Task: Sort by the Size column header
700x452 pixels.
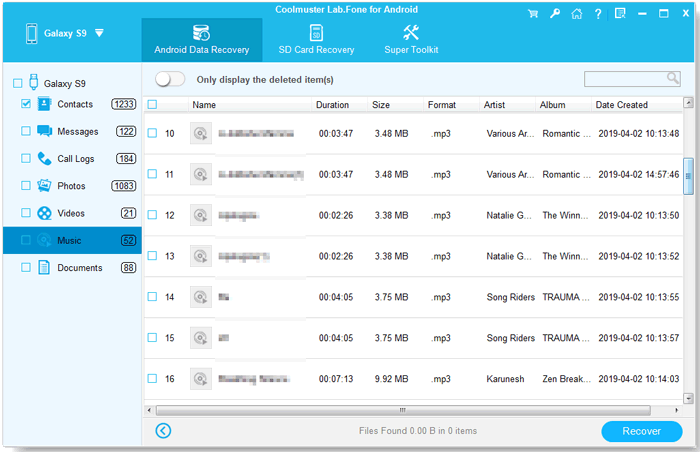Action: click(x=395, y=105)
